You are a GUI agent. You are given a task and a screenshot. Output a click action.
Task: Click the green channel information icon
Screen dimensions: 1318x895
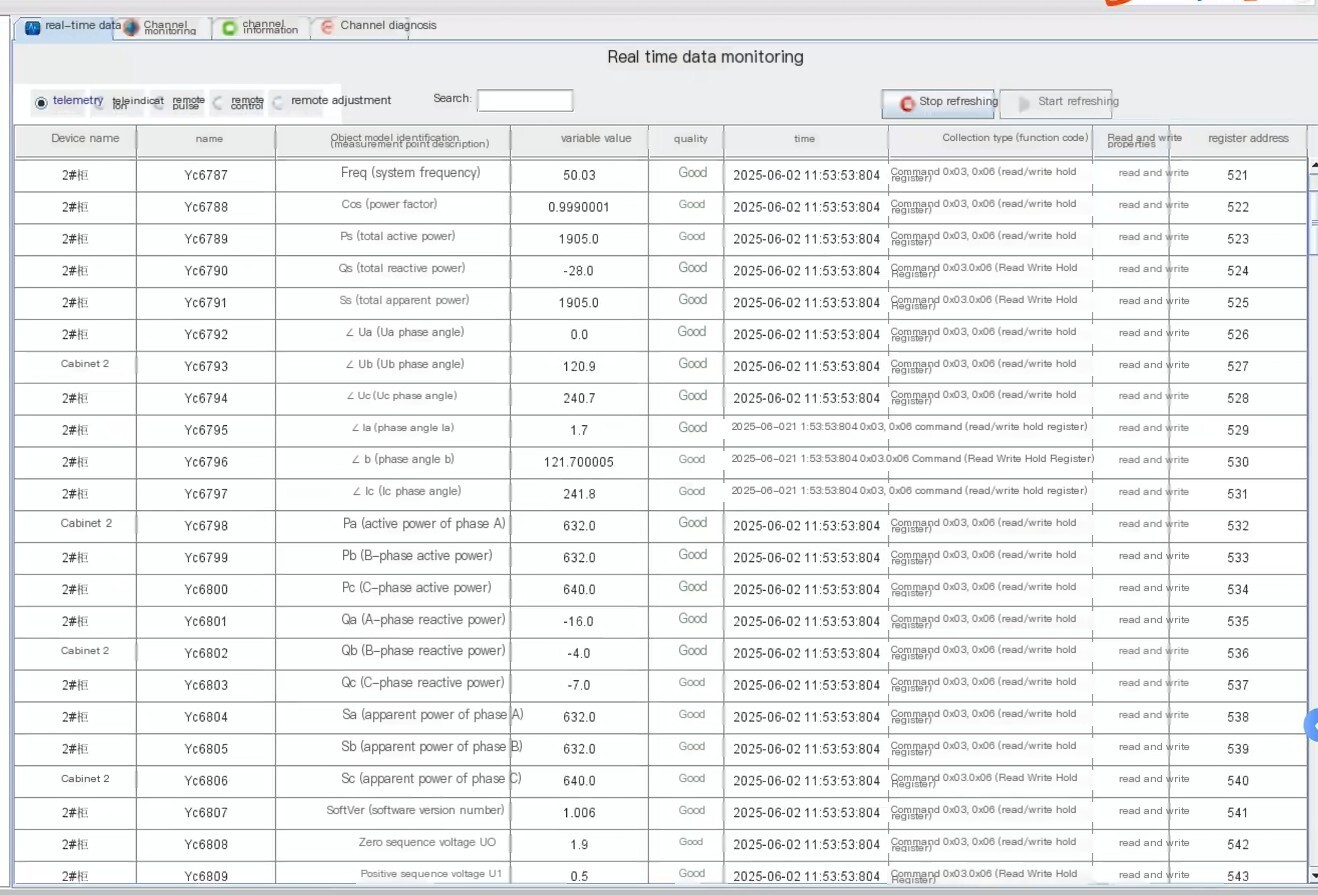229,28
